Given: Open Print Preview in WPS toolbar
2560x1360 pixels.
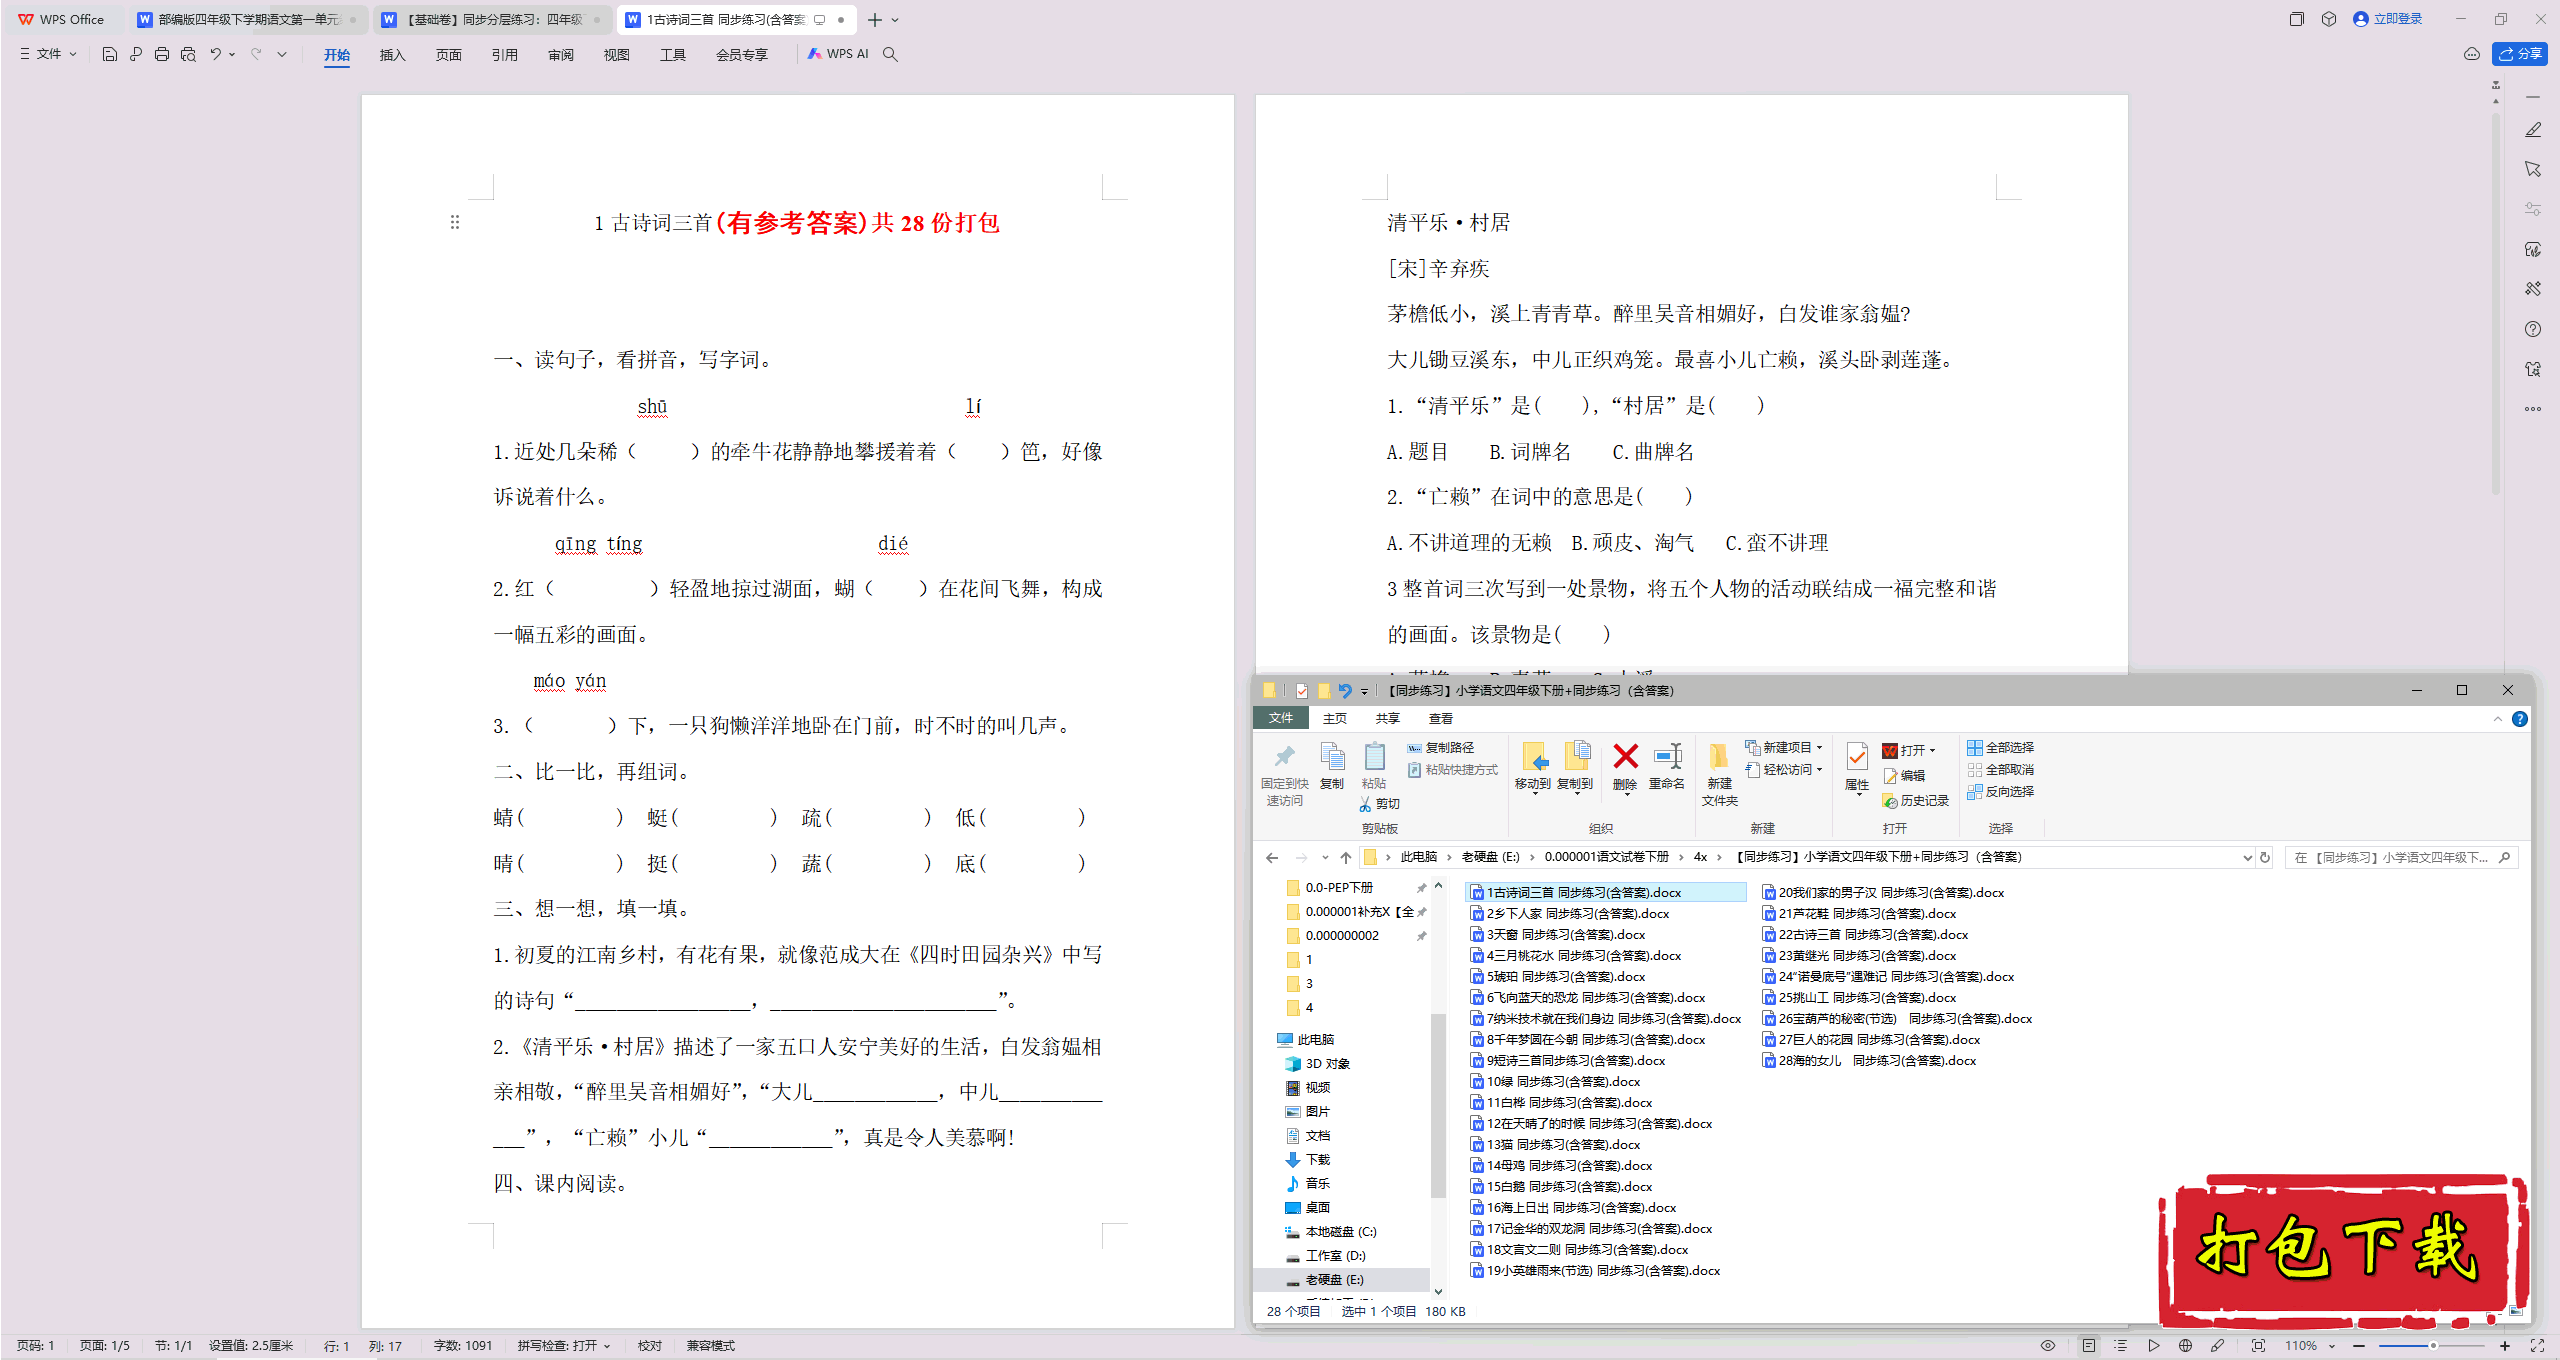Looking at the screenshot, I should tap(188, 54).
